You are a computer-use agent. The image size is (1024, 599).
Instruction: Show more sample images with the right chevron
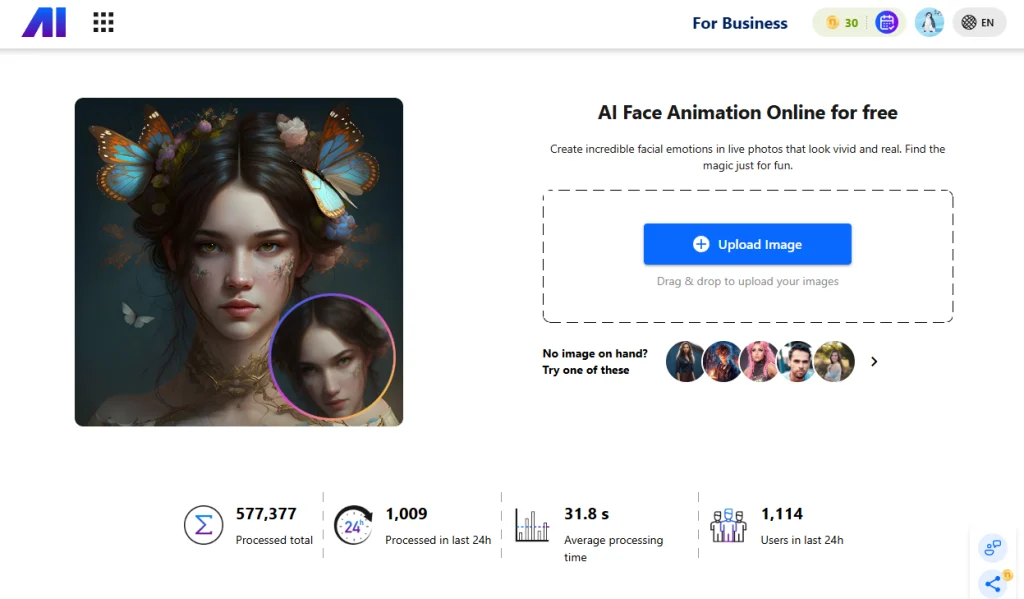874,361
